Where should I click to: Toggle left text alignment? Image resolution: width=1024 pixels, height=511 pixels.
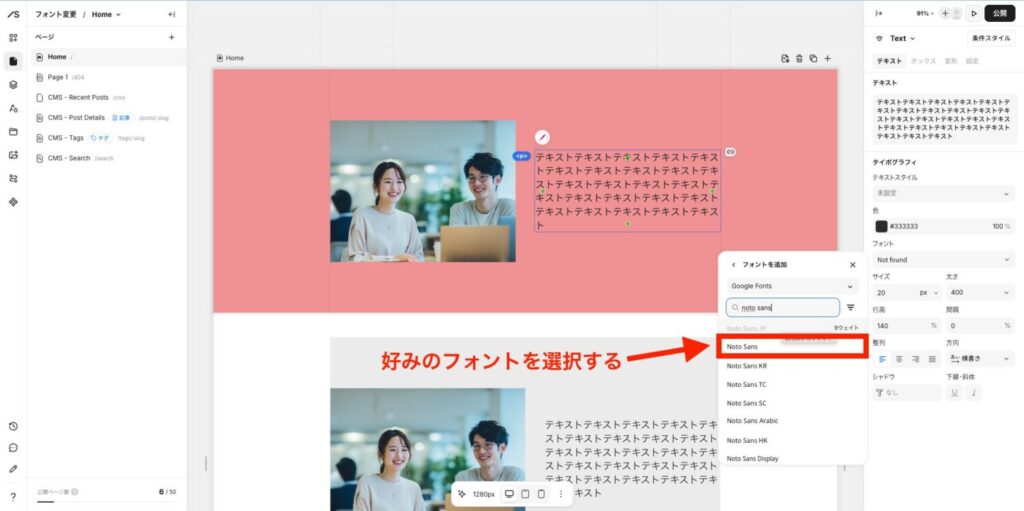tap(882, 358)
